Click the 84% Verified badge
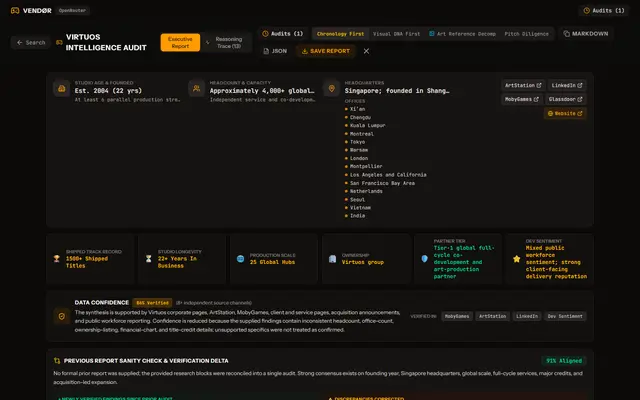This screenshot has height=400, width=640. click(152, 303)
